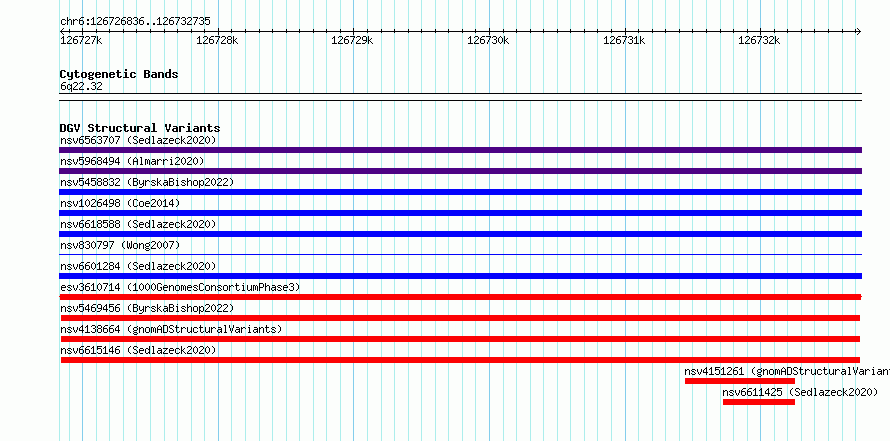
Task: Click the 126727k ruler position
Action: (x=81, y=40)
